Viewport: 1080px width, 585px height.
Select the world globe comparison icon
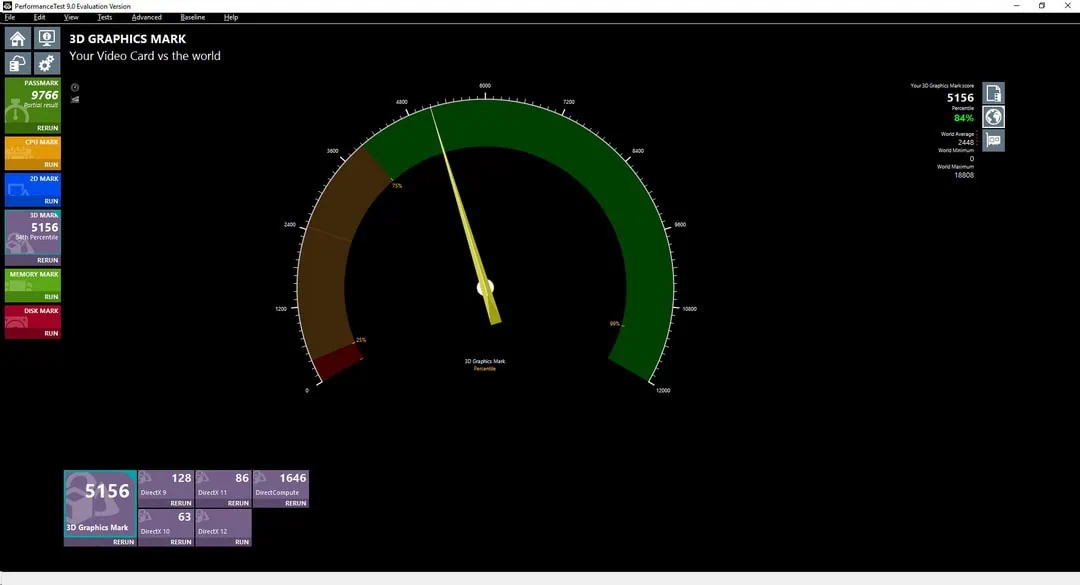(x=993, y=117)
